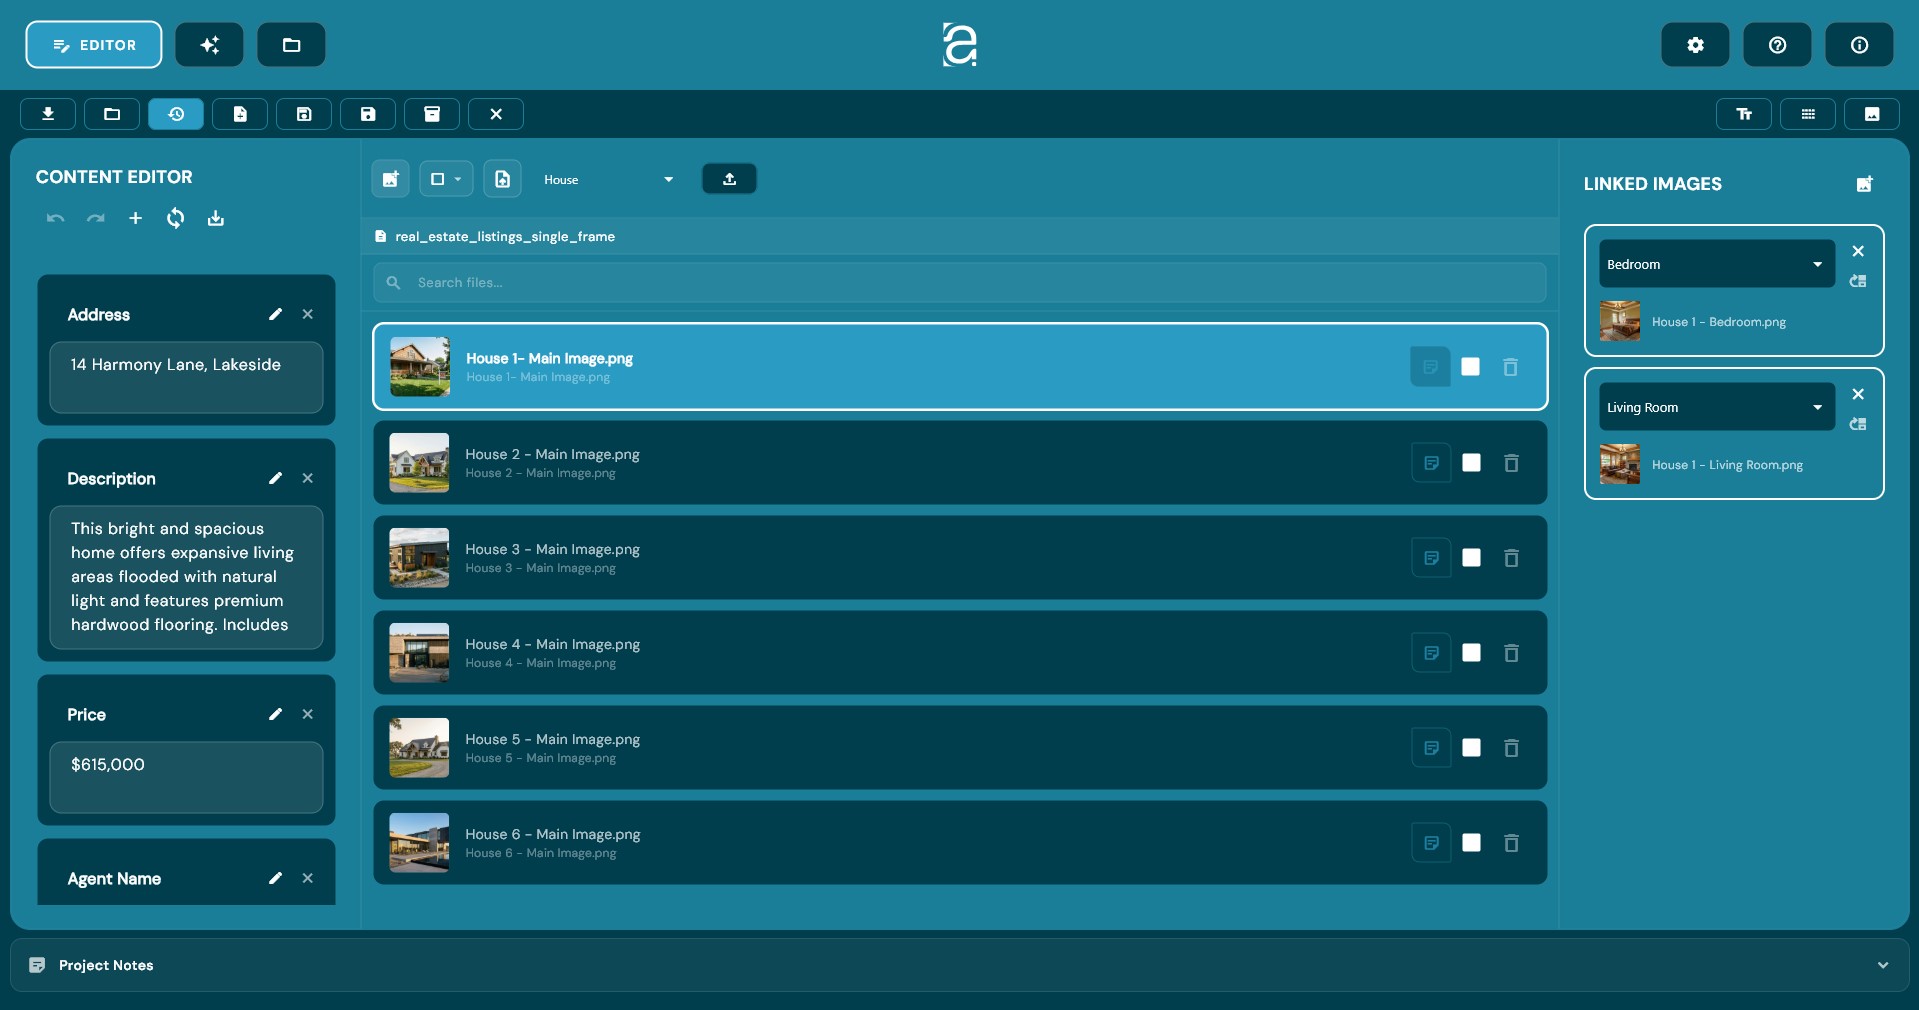Image resolution: width=1919 pixels, height=1010 pixels.
Task: Switch to the Editor mode tab
Action: [x=93, y=44]
